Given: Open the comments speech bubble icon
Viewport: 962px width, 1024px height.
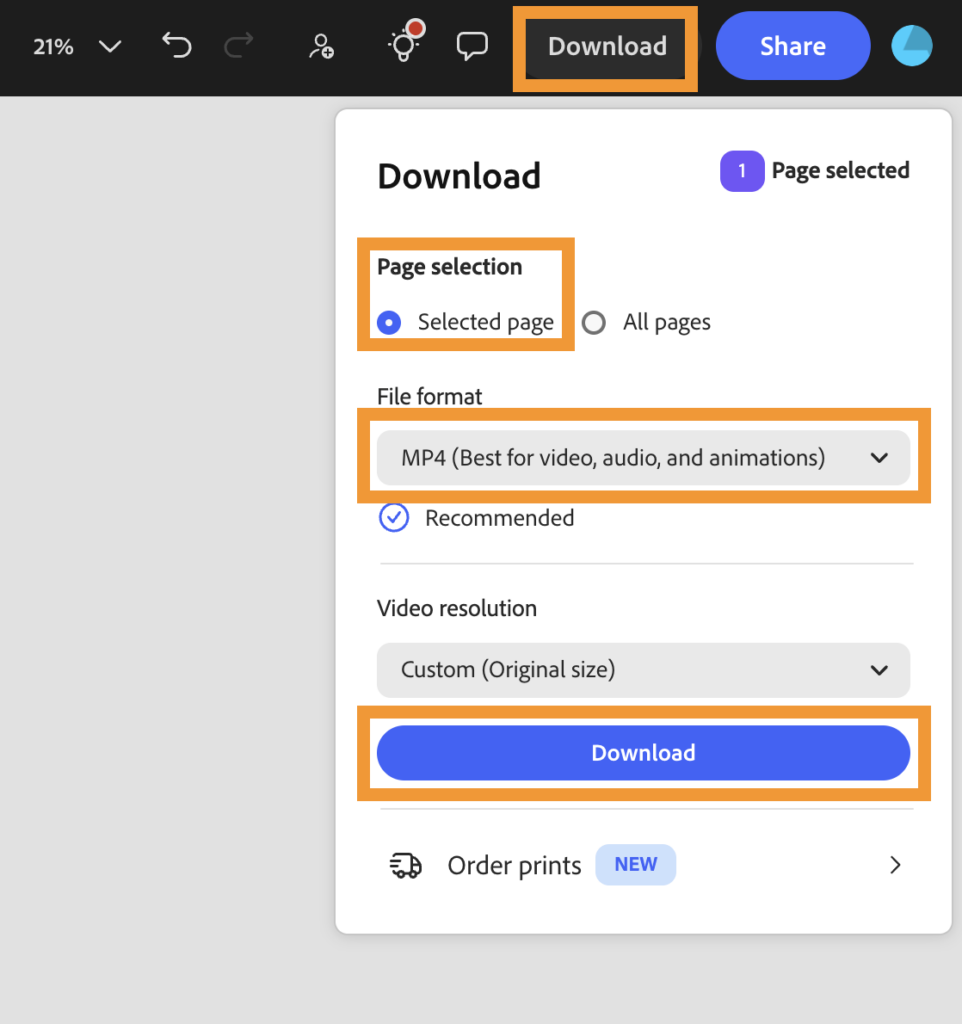Looking at the screenshot, I should pos(471,46).
